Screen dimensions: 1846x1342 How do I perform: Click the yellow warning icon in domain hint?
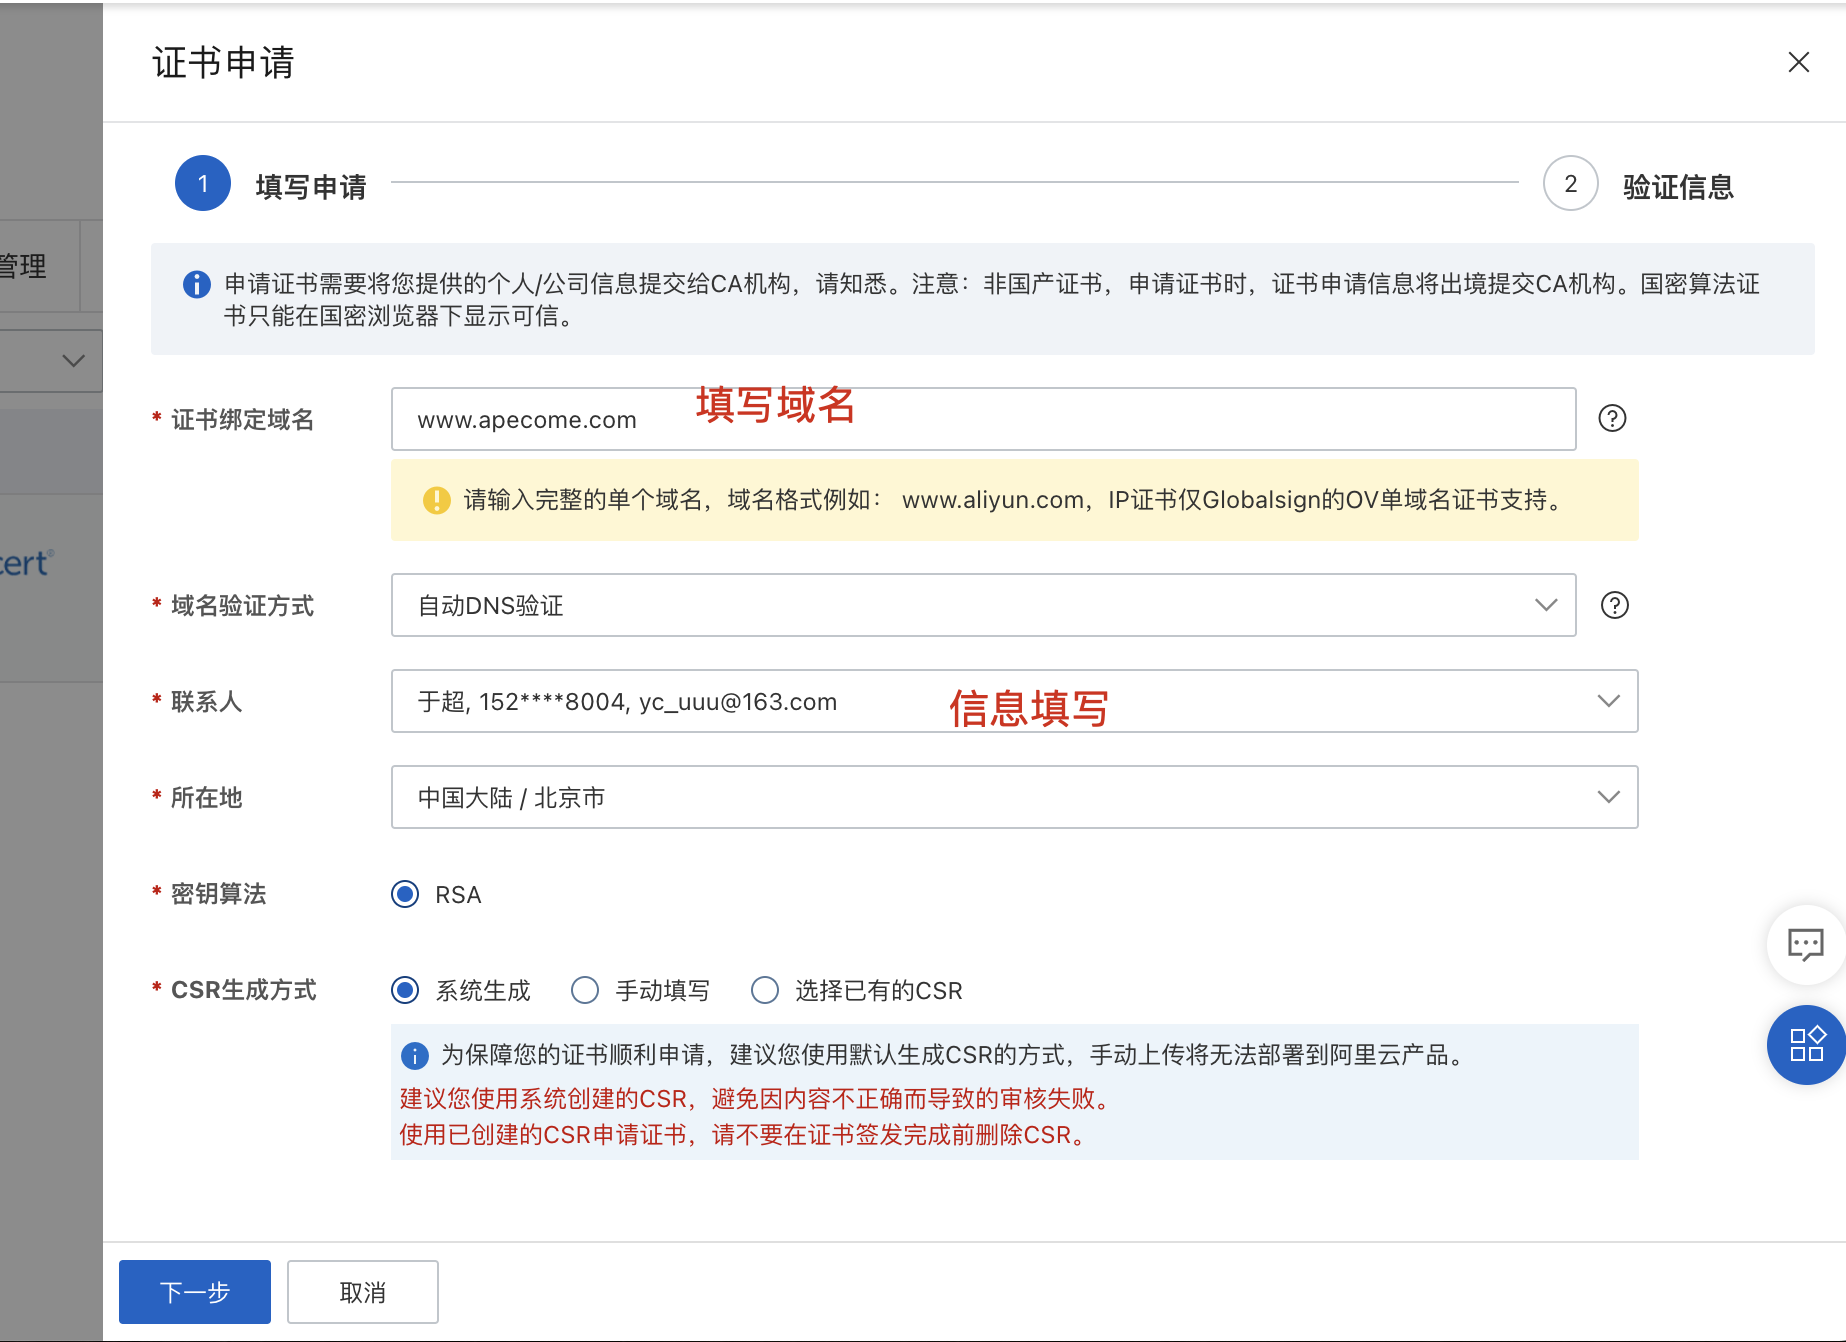tap(437, 500)
